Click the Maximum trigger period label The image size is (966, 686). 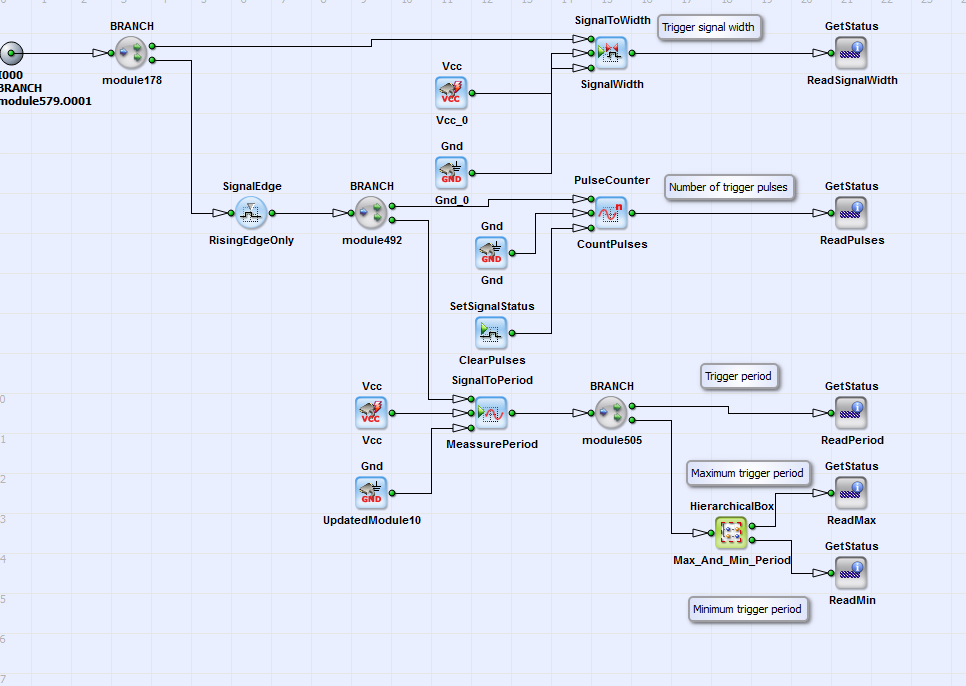point(748,473)
